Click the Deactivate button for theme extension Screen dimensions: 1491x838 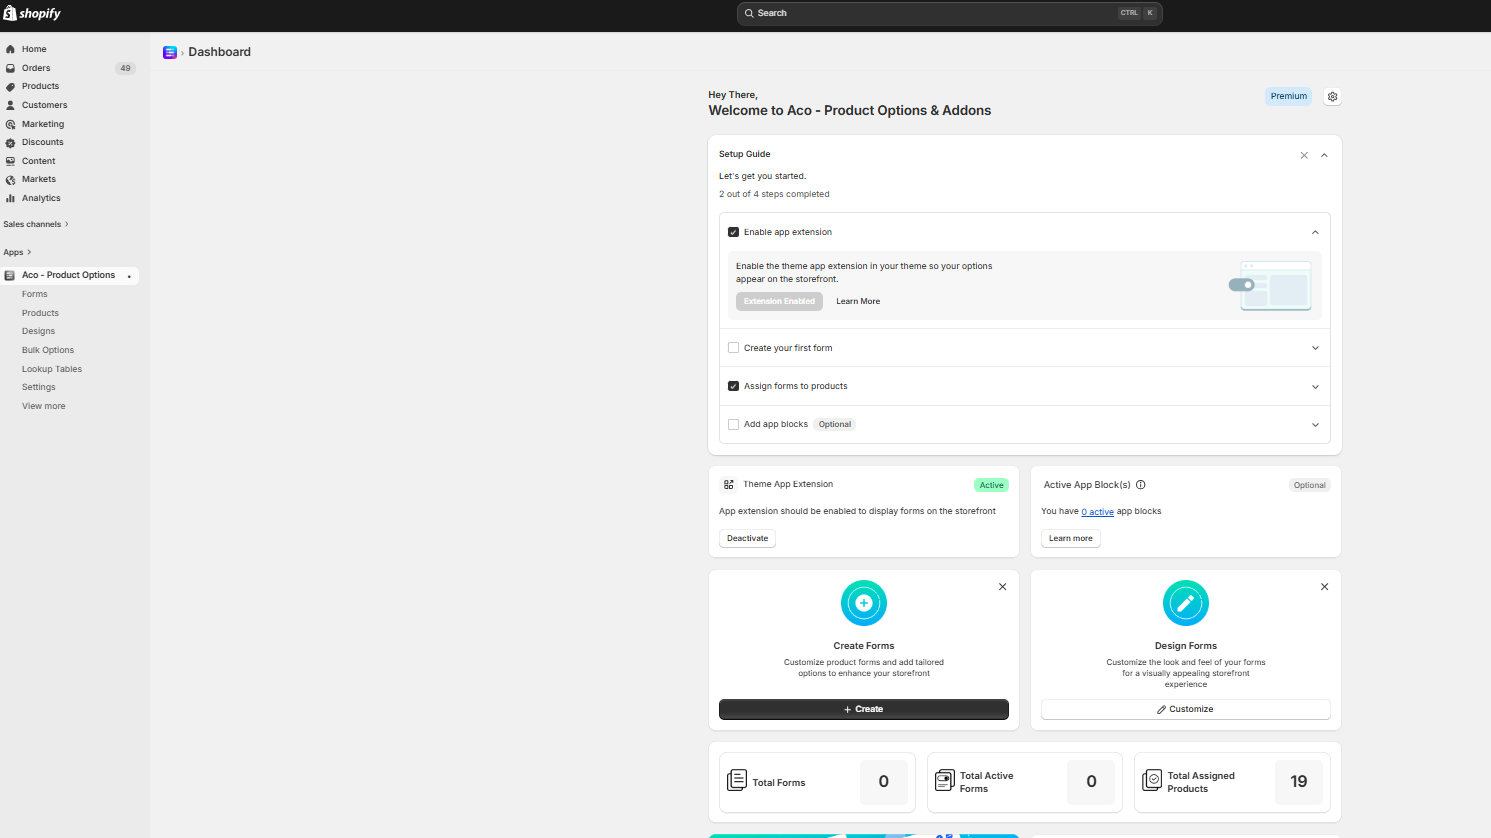point(747,538)
